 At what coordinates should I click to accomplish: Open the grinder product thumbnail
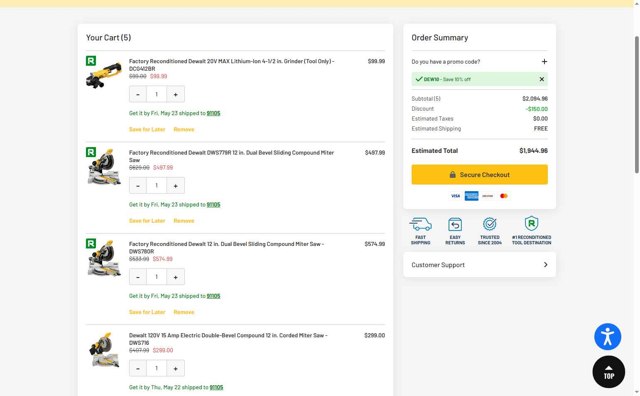pyautogui.click(x=104, y=73)
